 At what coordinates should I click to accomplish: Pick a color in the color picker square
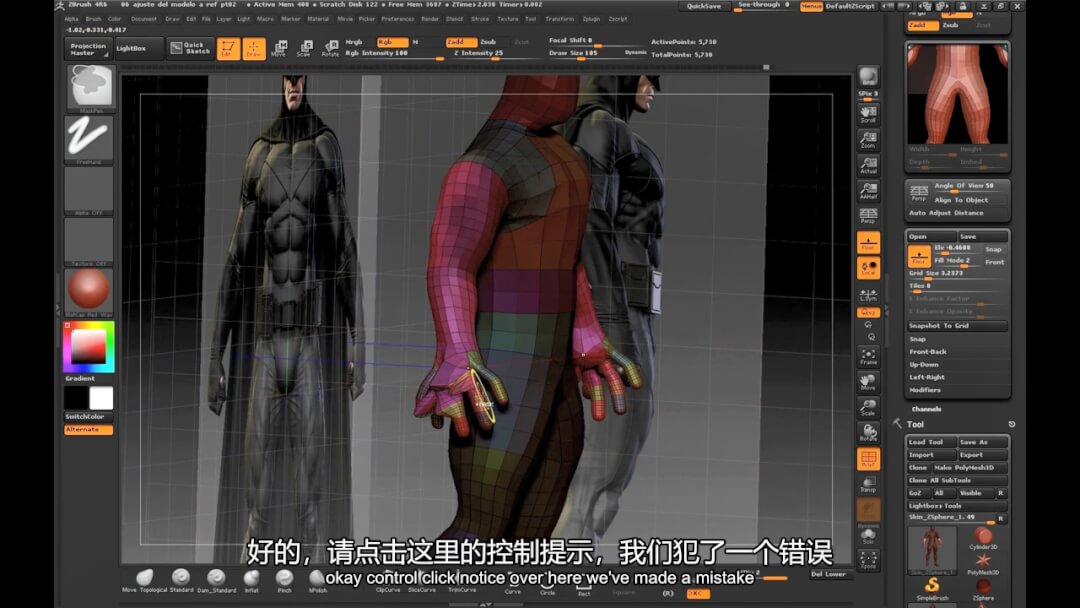(x=89, y=346)
